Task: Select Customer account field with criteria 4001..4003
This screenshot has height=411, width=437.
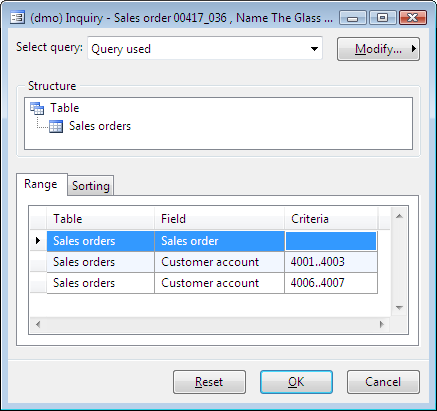Action: pos(219,262)
